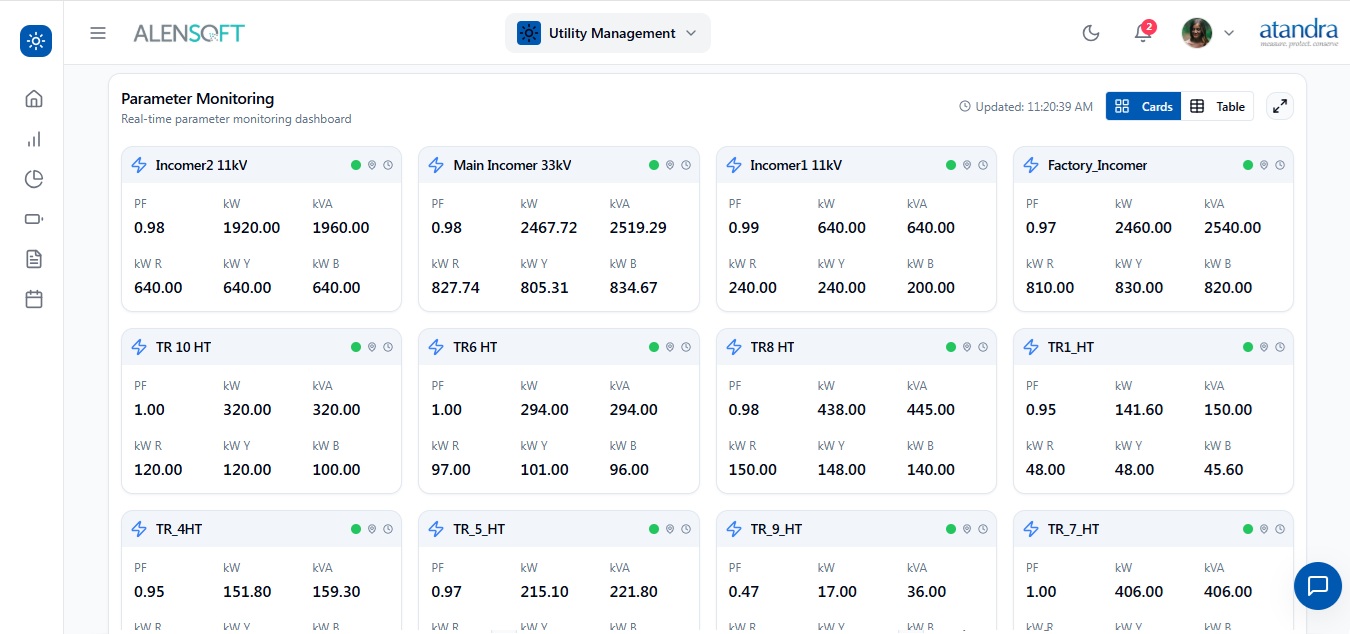The image size is (1350, 634).
Task: Open the pie chart sidebar section
Action: click(34, 179)
